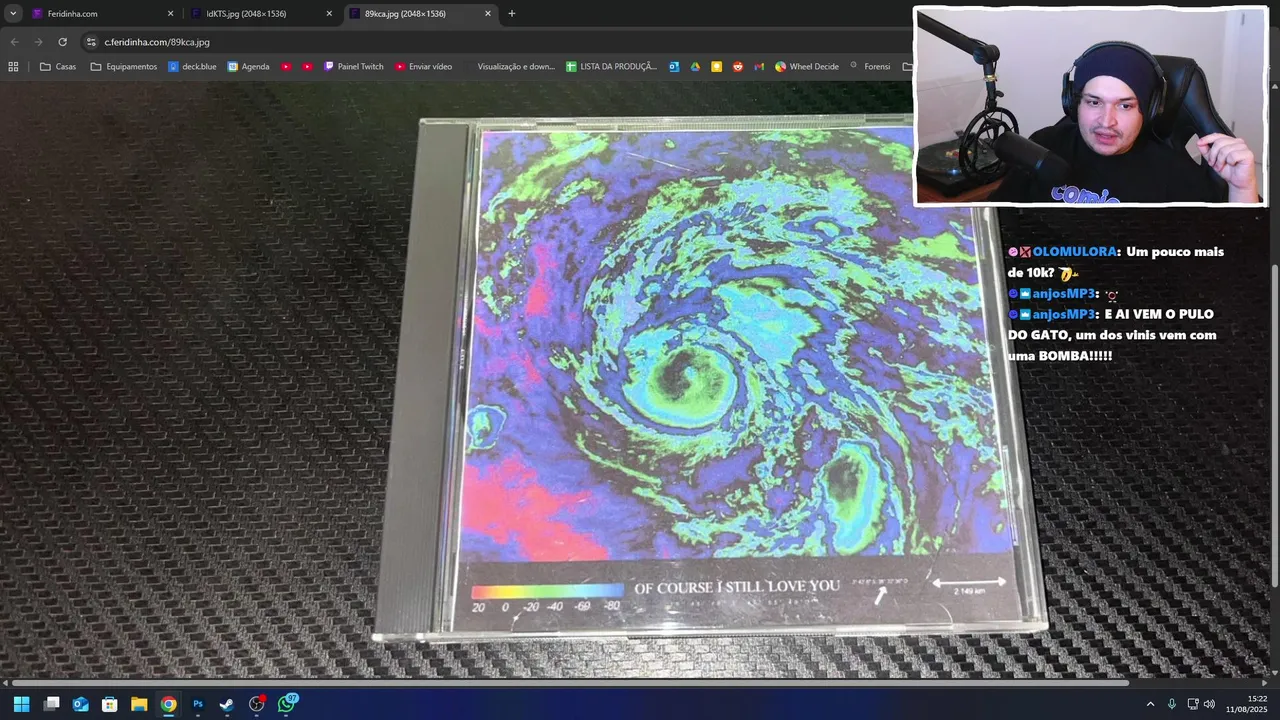Click the anjosMP3 message about PULO DO GATO
The height and width of the screenshot is (720, 1280).
tap(1113, 335)
